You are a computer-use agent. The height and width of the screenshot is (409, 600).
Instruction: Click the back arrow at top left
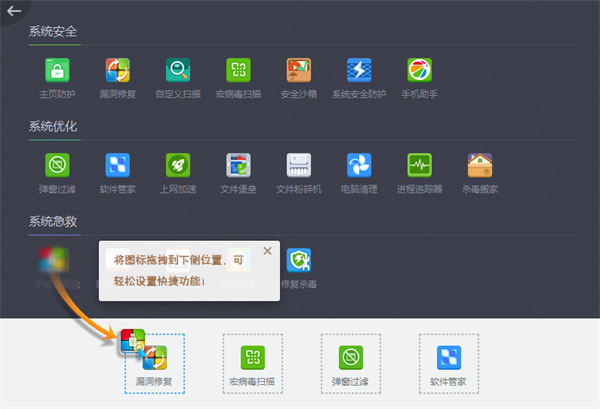tap(14, 12)
